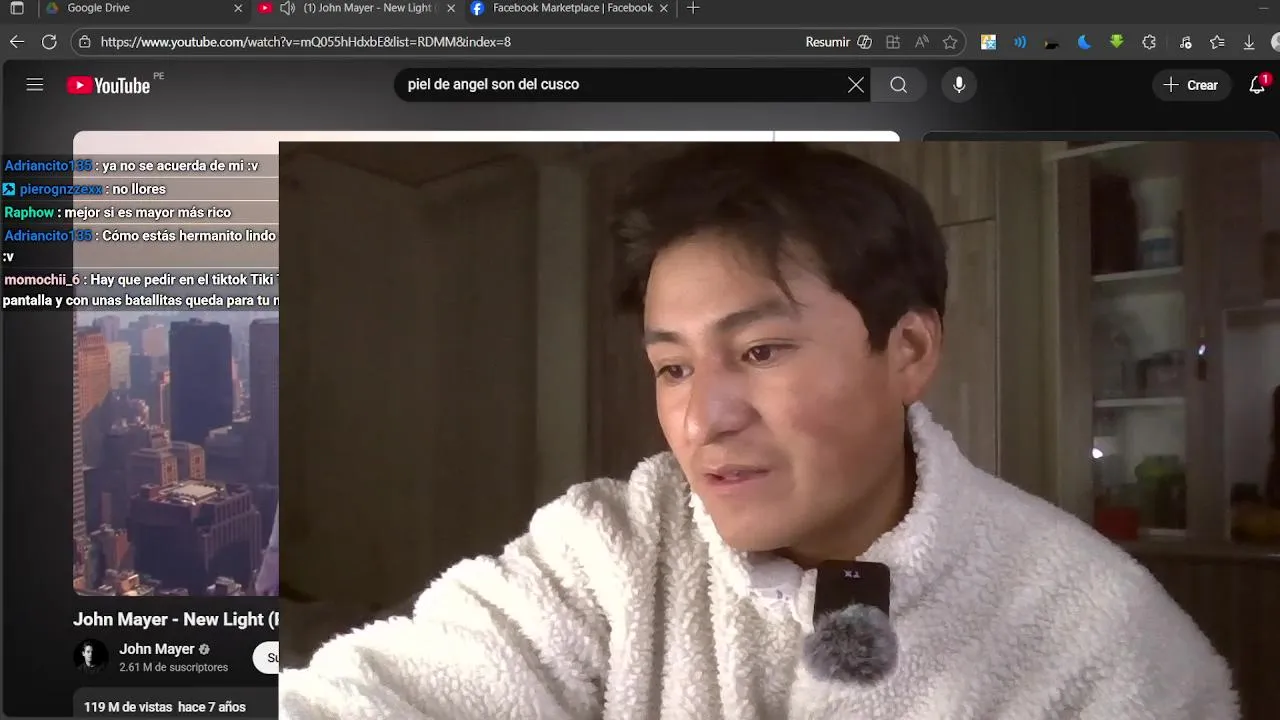
Task: Switch to the Facebook Marketplace tab
Action: [x=572, y=8]
